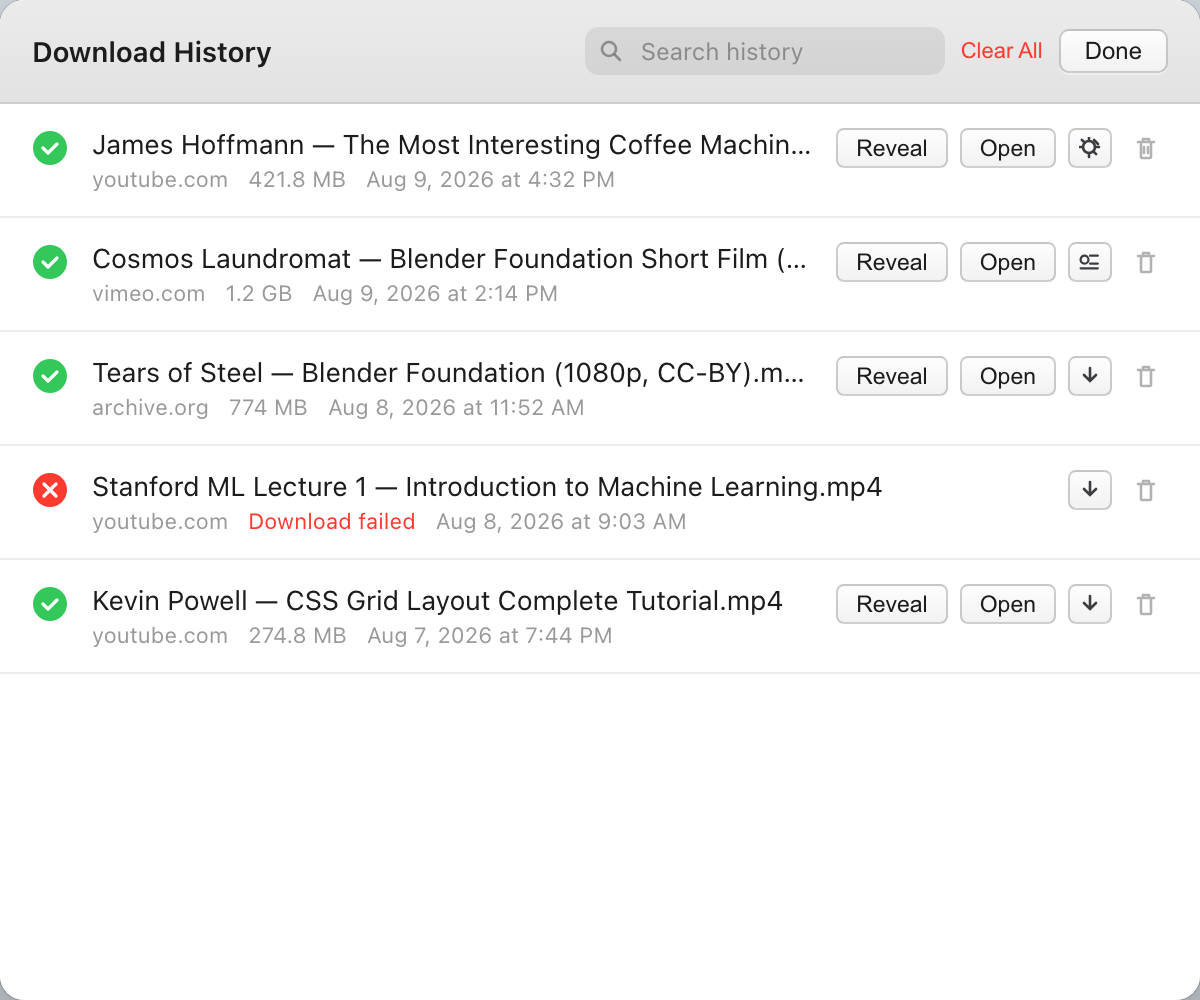Click the gear icon on James Hoffmann row

point(1090,148)
